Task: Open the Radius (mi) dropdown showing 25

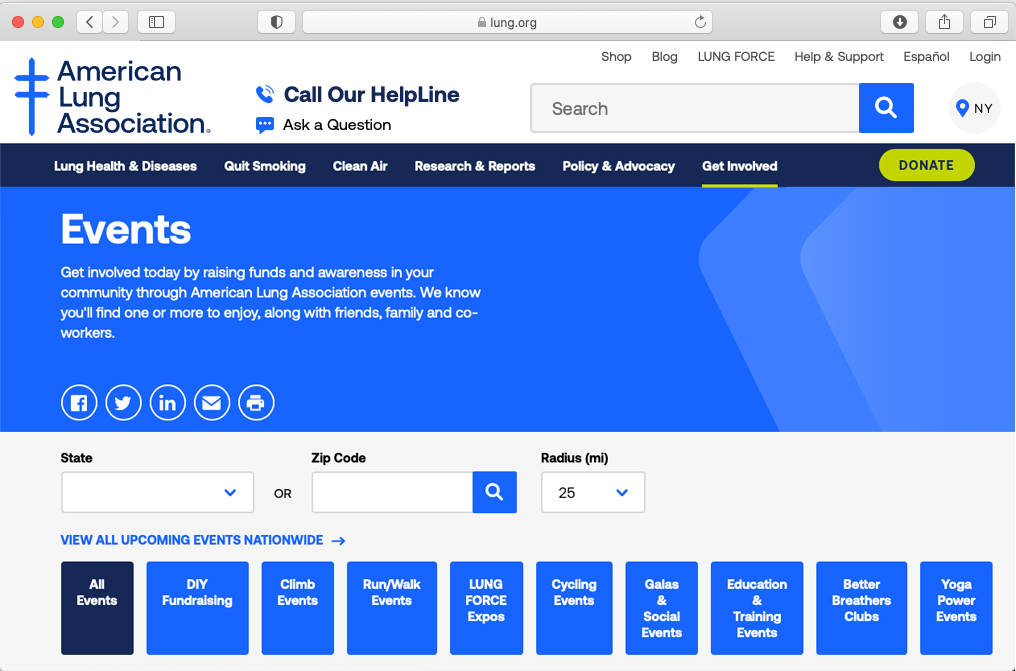Action: coord(593,492)
